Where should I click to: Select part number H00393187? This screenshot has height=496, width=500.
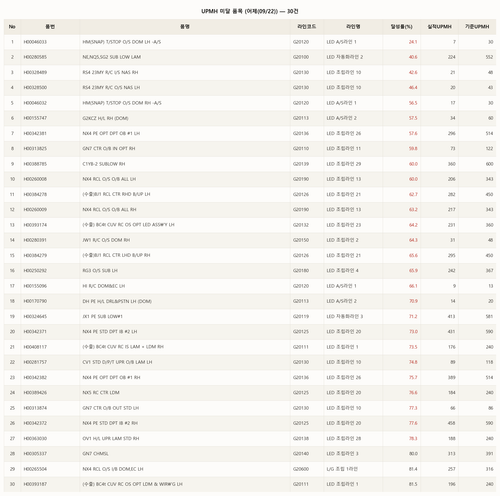click(35, 484)
